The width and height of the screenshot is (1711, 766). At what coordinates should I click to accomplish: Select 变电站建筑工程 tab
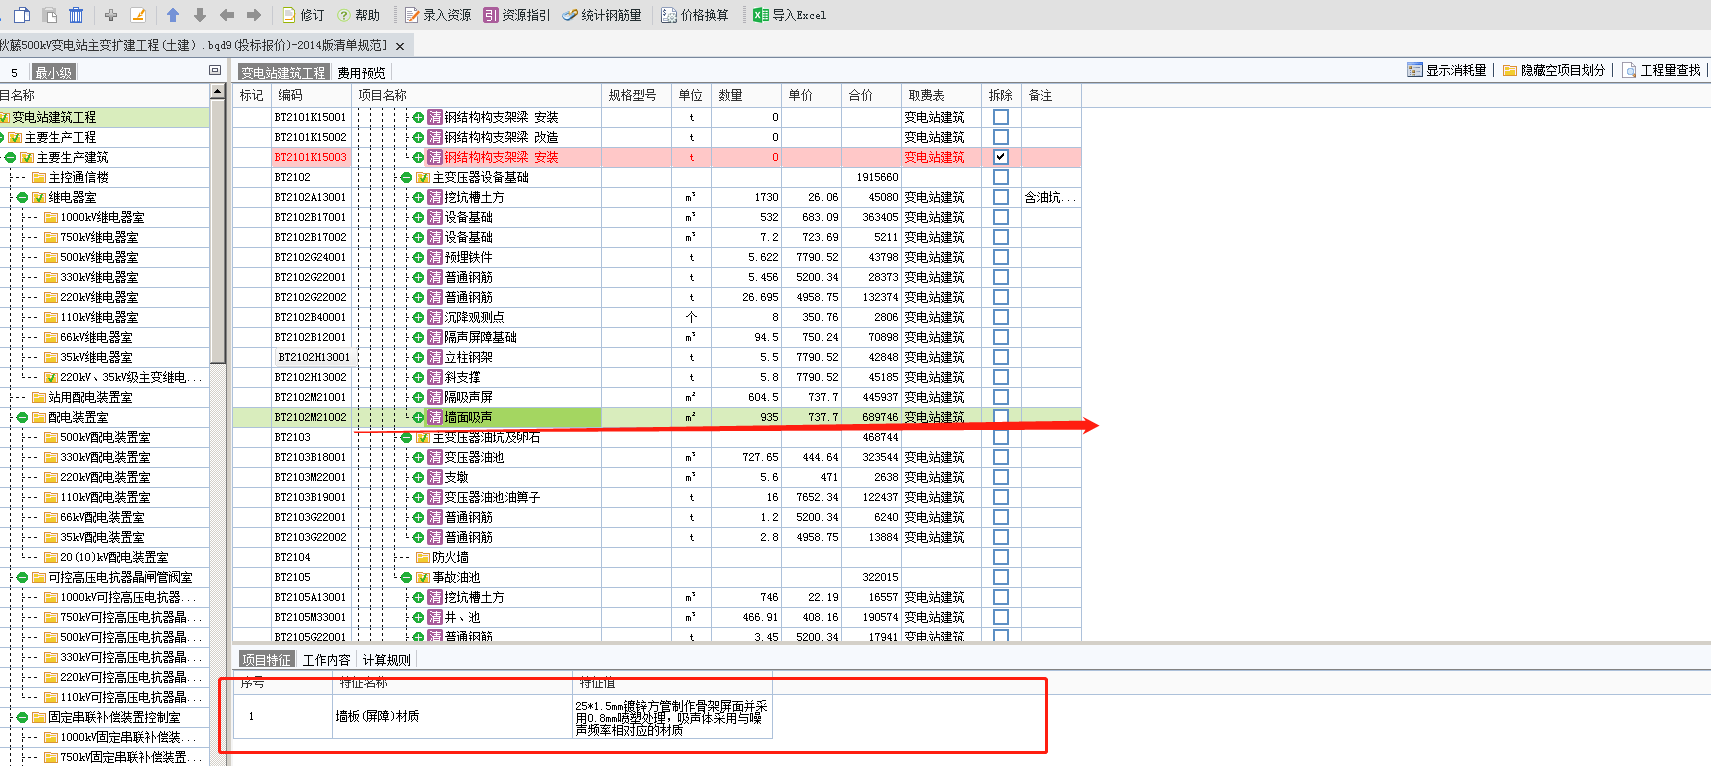(283, 72)
